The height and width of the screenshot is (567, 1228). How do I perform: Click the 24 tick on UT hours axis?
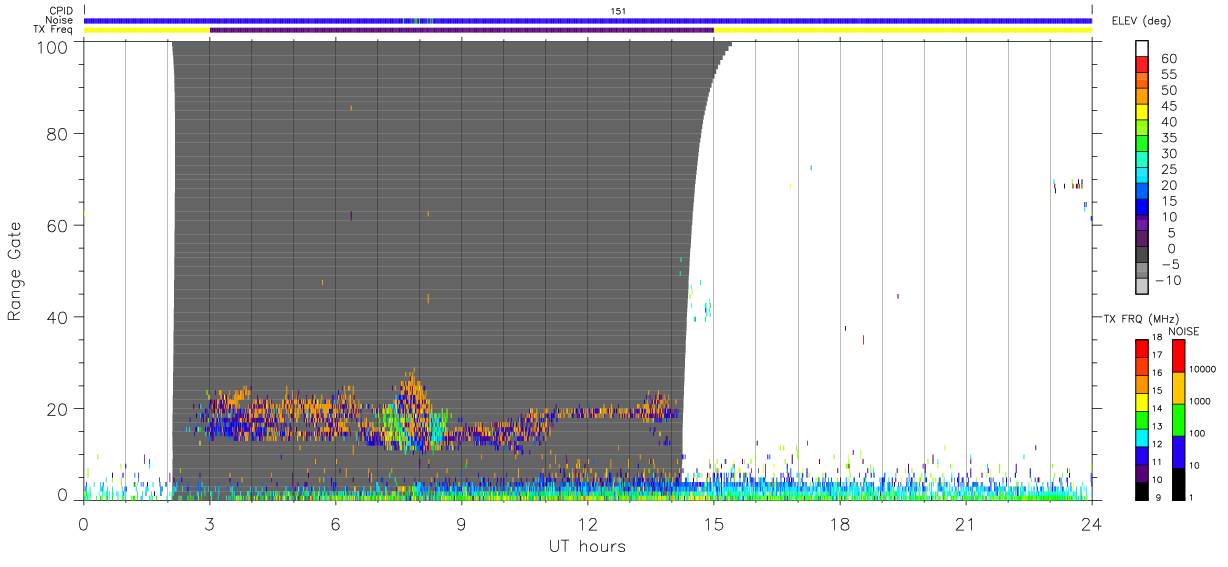pyautogui.click(x=1091, y=523)
